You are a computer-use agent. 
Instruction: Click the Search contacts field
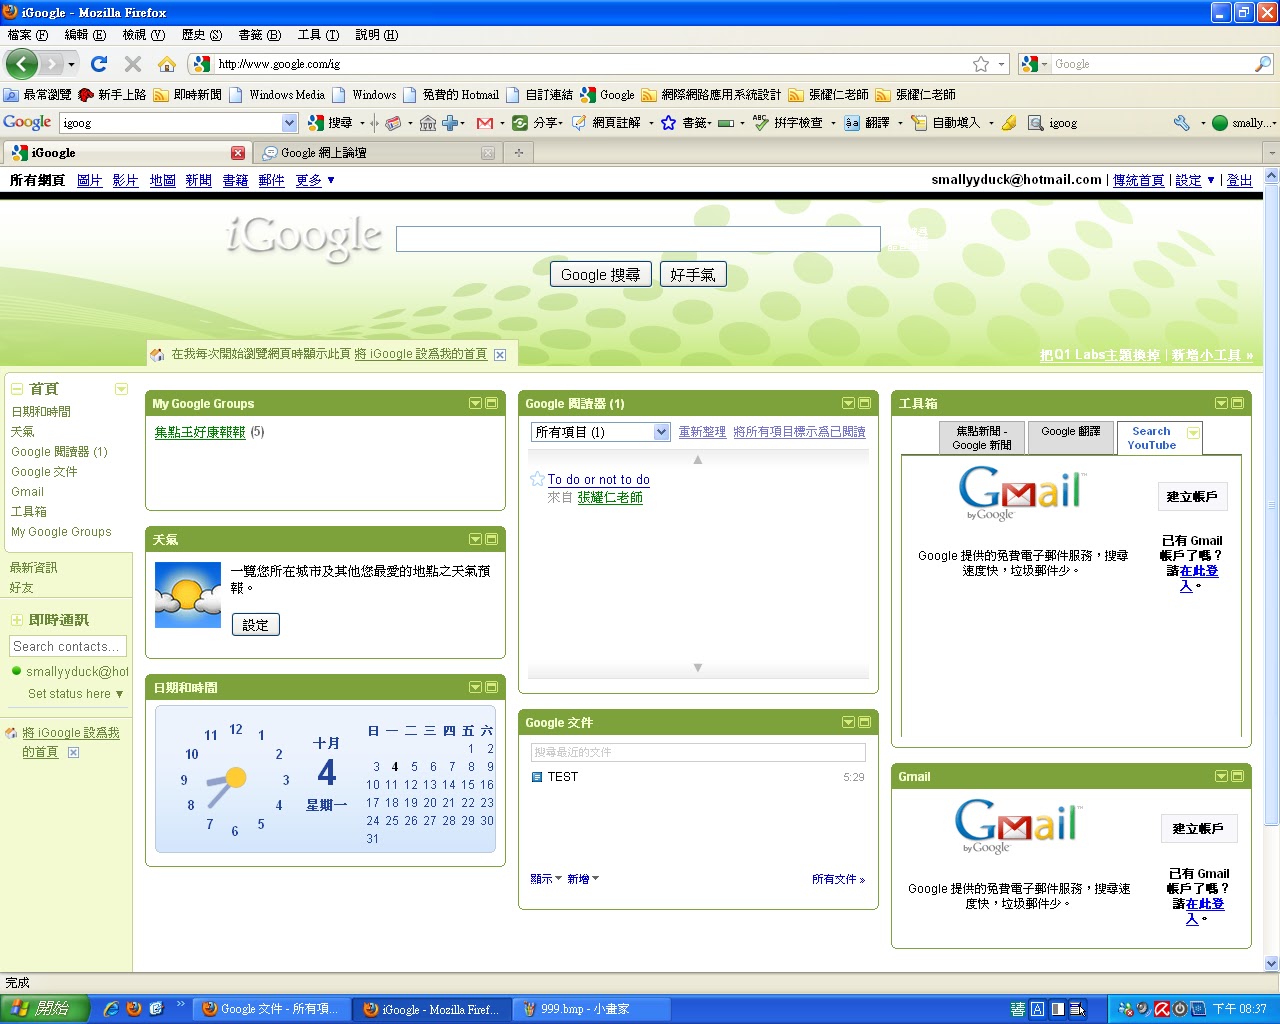(68, 646)
